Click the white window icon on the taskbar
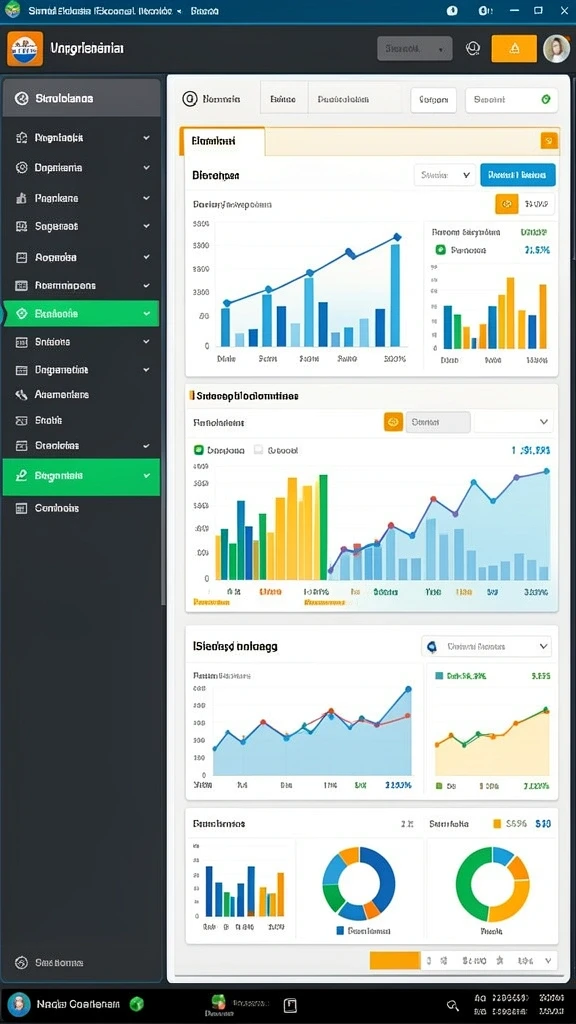This screenshot has width=576, height=1024. point(291,1005)
